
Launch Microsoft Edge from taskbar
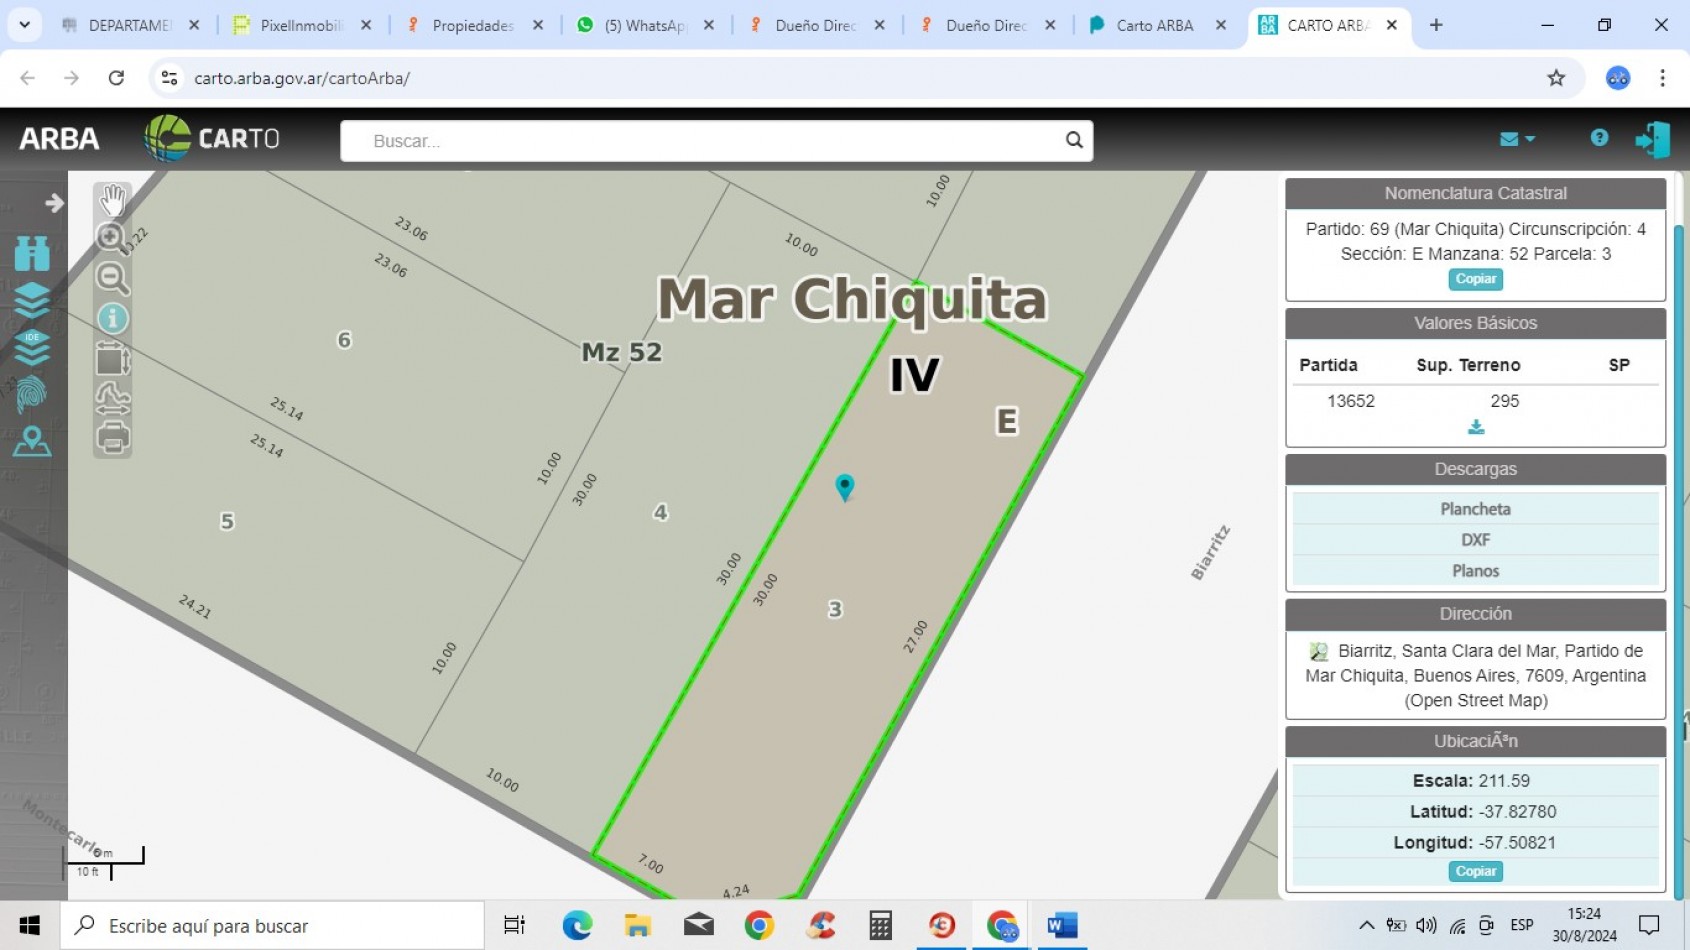(x=577, y=925)
